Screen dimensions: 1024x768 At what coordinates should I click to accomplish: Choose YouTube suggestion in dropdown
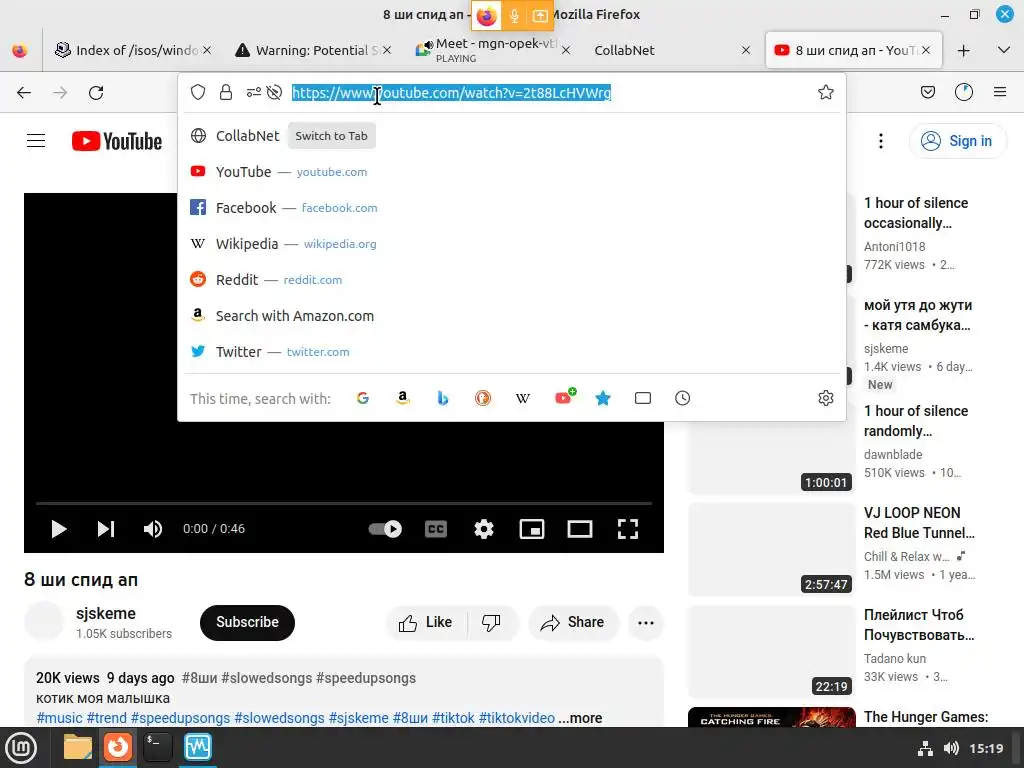point(511,172)
